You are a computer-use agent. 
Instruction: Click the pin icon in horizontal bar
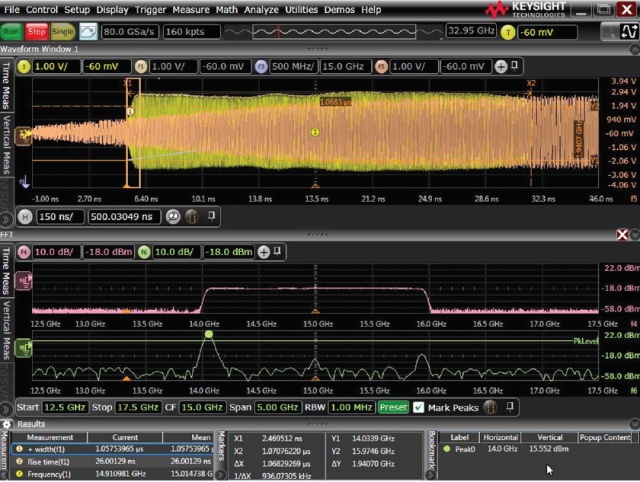(x=211, y=216)
